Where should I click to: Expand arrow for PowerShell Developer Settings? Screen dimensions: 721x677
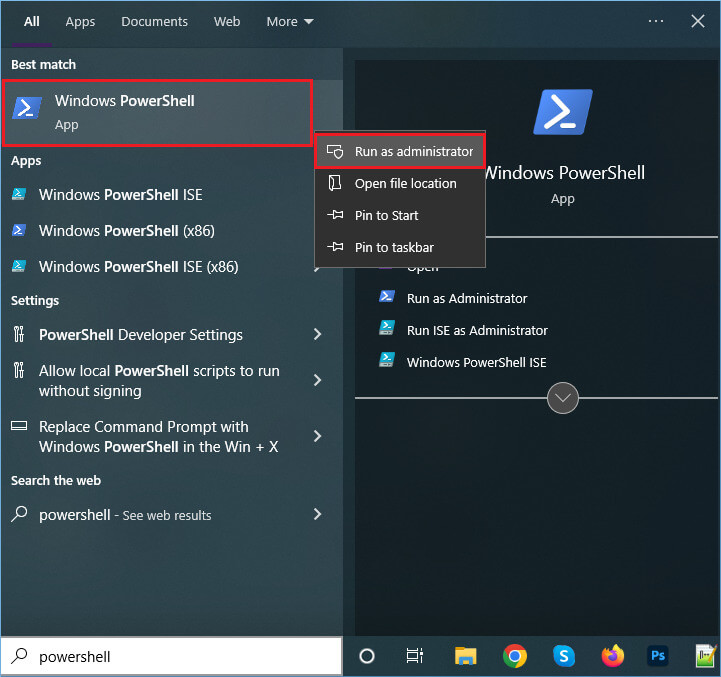coord(317,334)
